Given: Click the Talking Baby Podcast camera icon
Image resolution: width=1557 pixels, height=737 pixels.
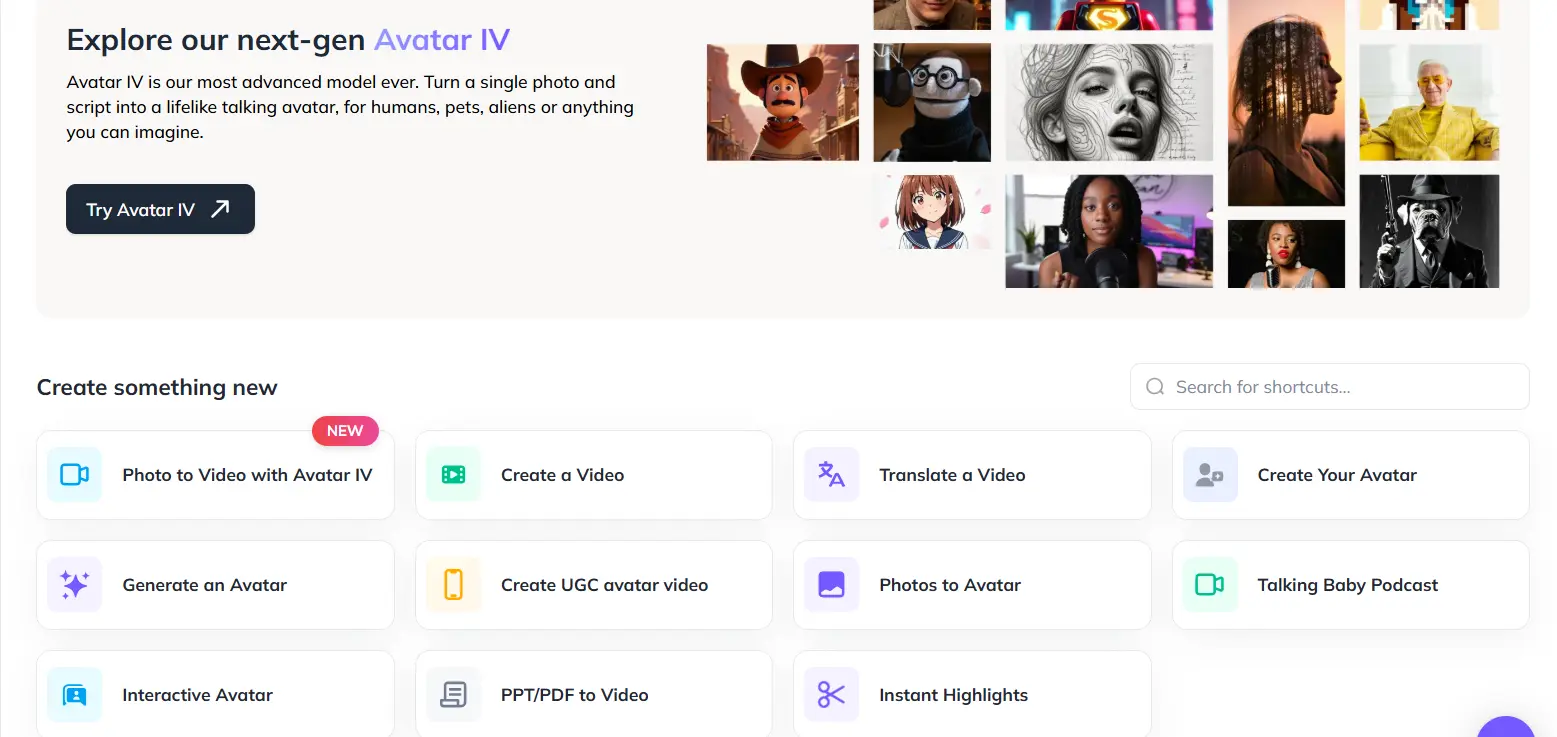Looking at the screenshot, I should 1210,585.
